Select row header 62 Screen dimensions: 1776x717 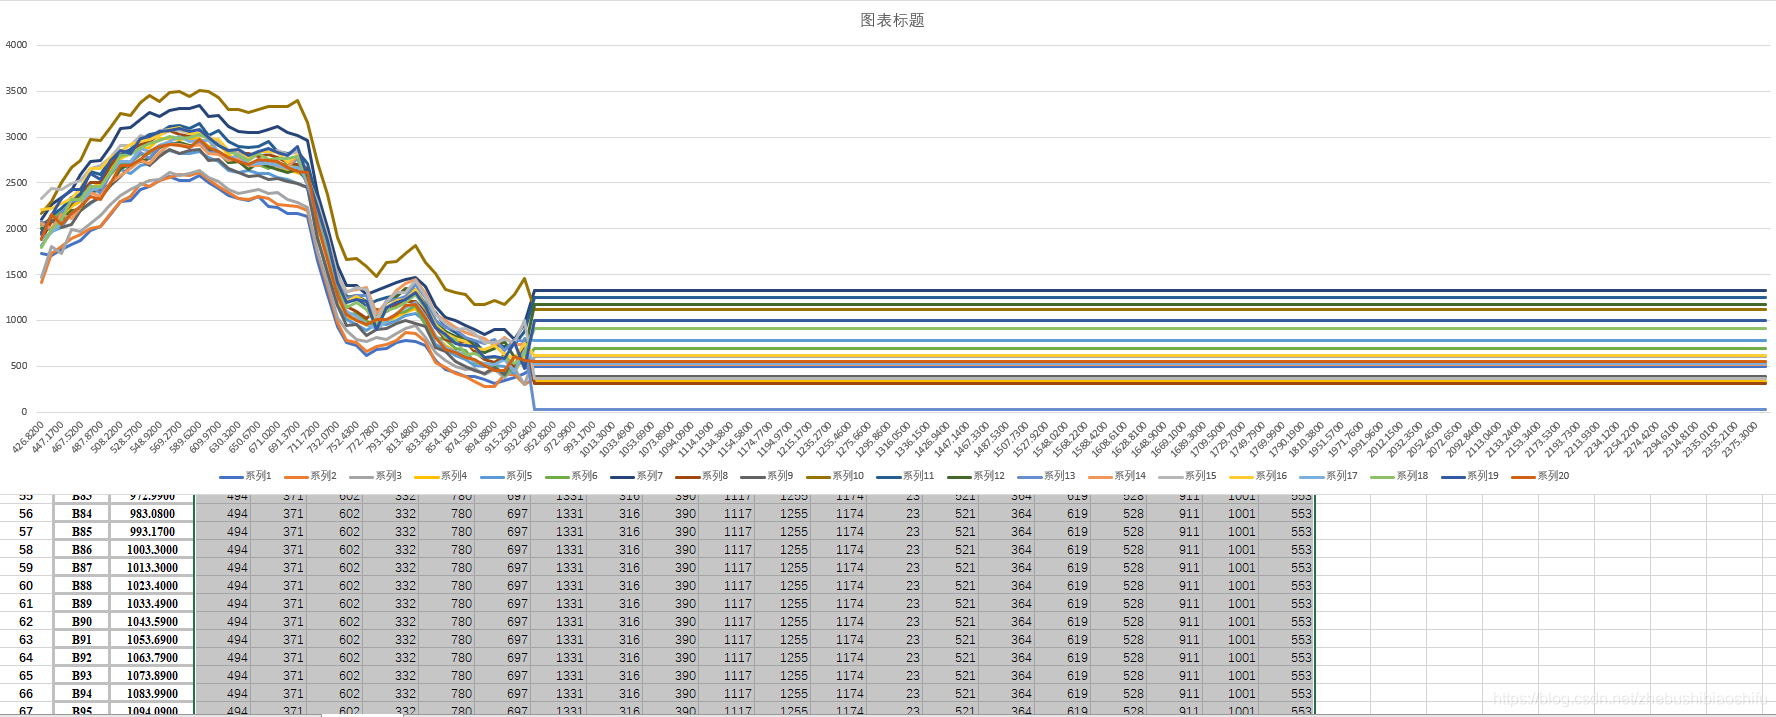(x=26, y=622)
